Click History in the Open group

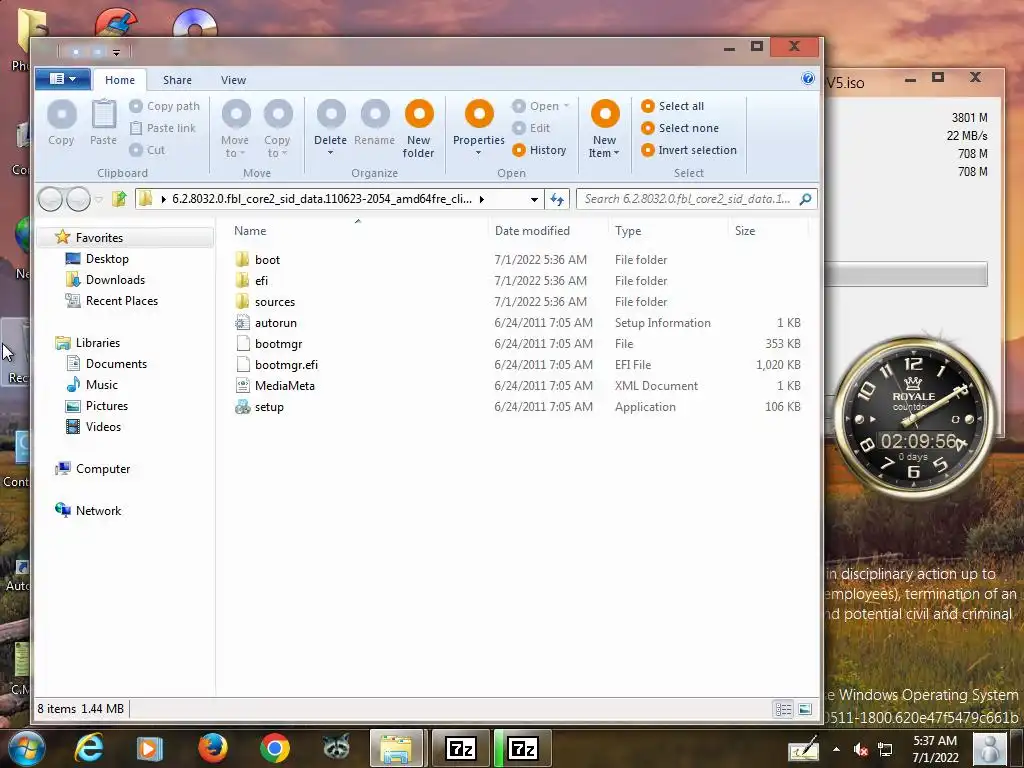pos(539,150)
